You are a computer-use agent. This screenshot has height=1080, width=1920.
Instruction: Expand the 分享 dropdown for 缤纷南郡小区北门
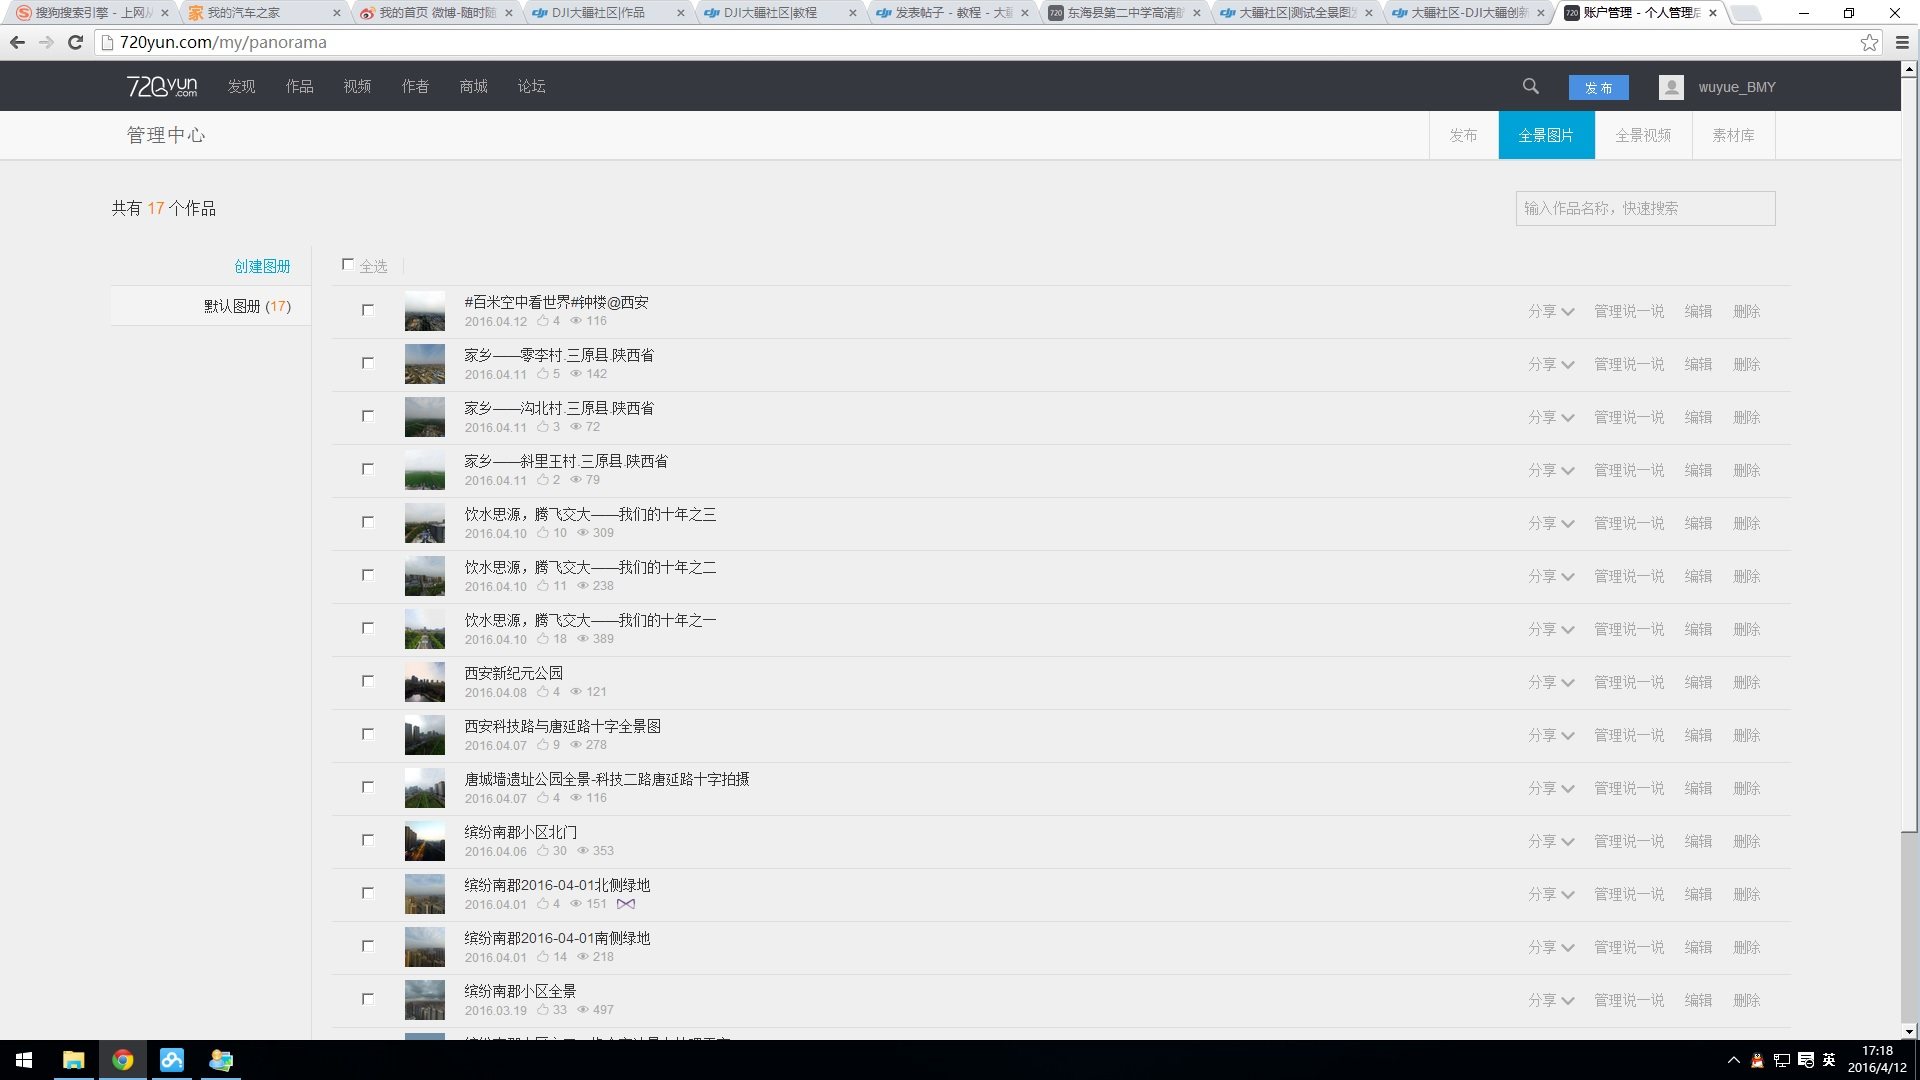coord(1550,842)
